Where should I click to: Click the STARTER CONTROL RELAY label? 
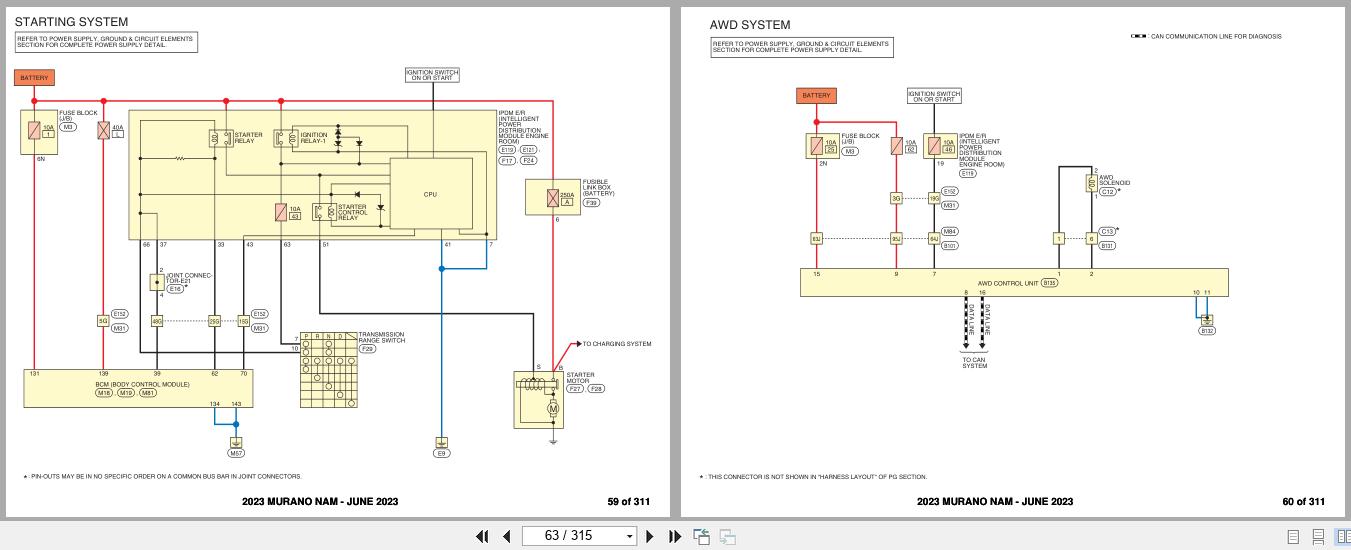351,211
